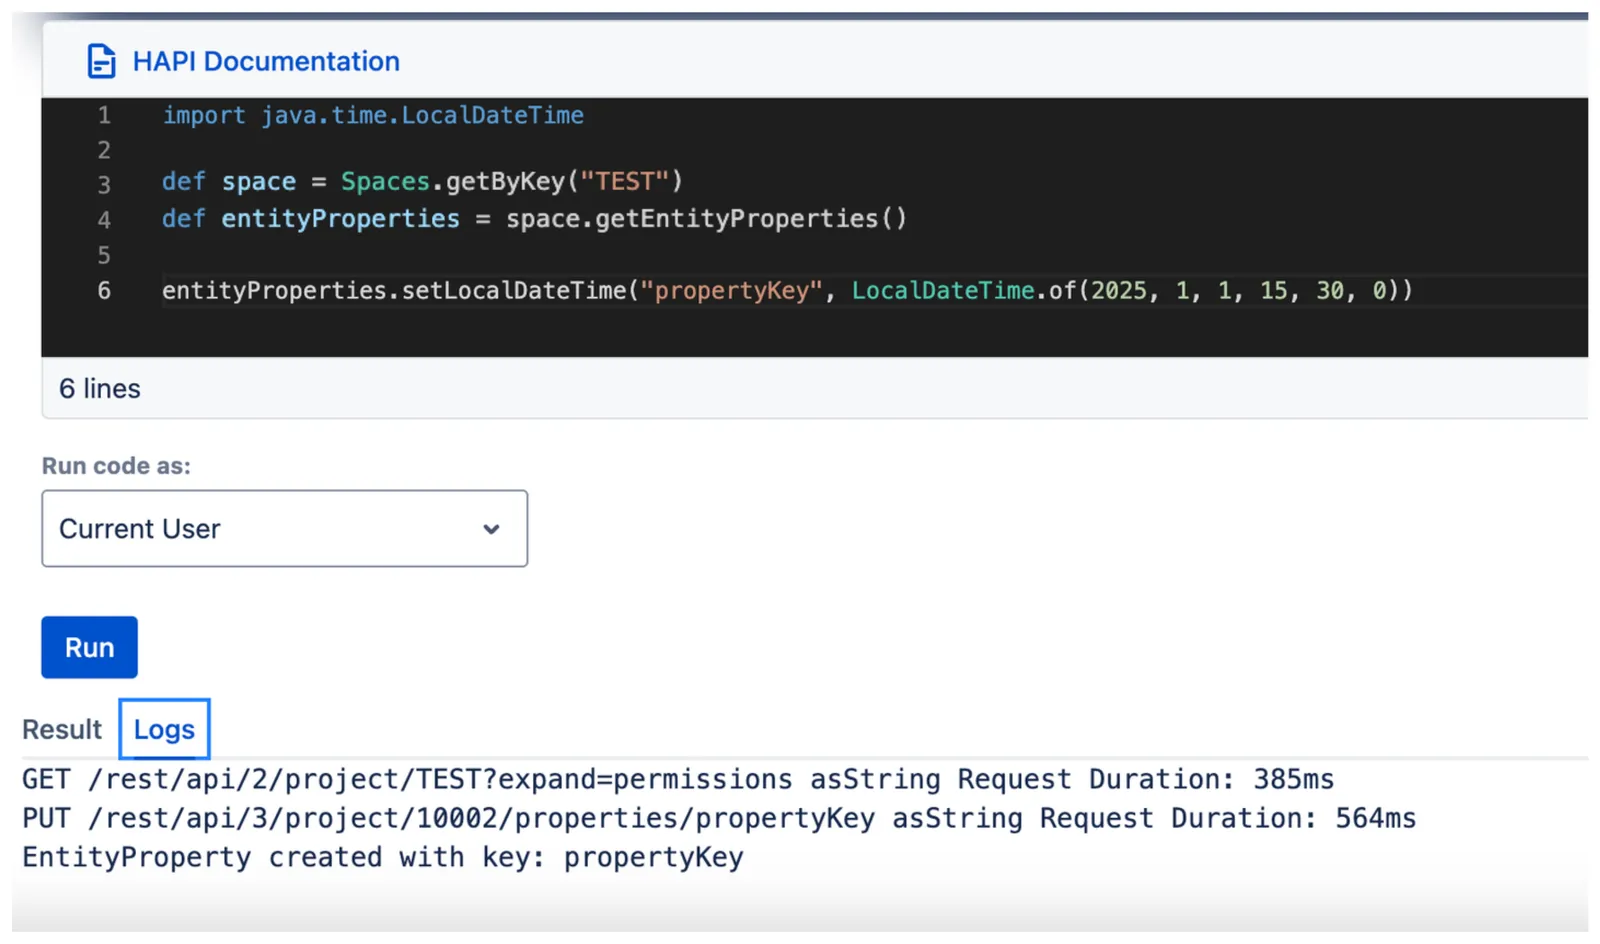Click the 6 lines status label
This screenshot has width=1600, height=944.
click(x=100, y=388)
